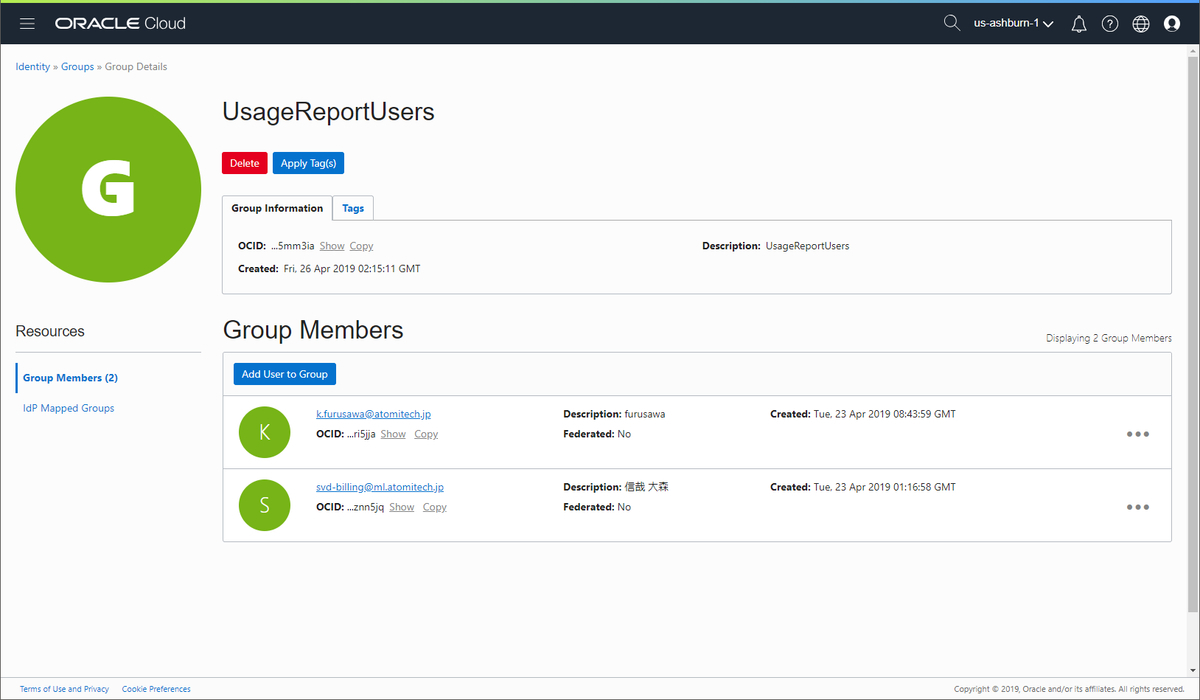Open Cookie Preferences link
1200x700 pixels.
click(156, 689)
